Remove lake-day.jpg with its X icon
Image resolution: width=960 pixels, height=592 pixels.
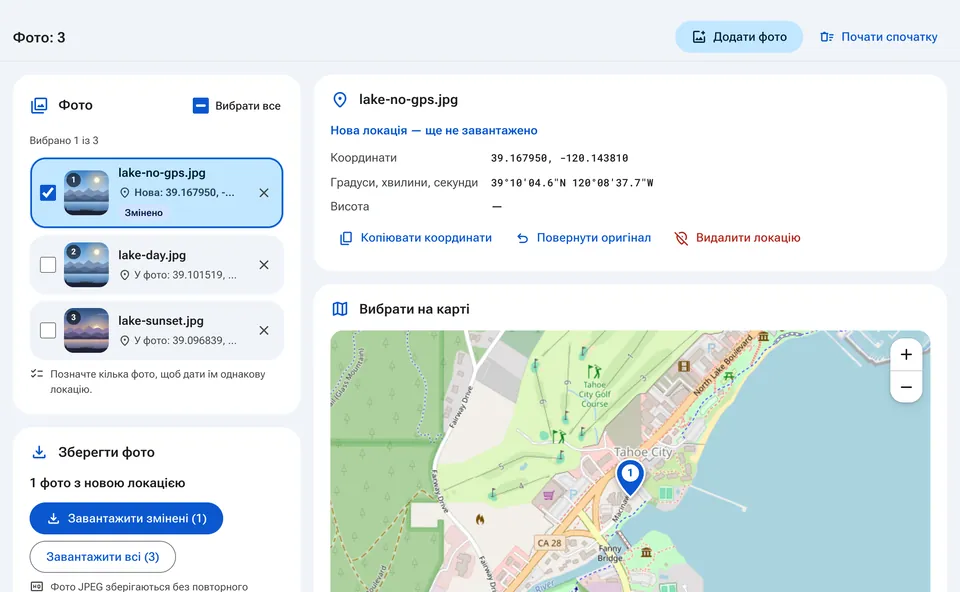click(264, 264)
